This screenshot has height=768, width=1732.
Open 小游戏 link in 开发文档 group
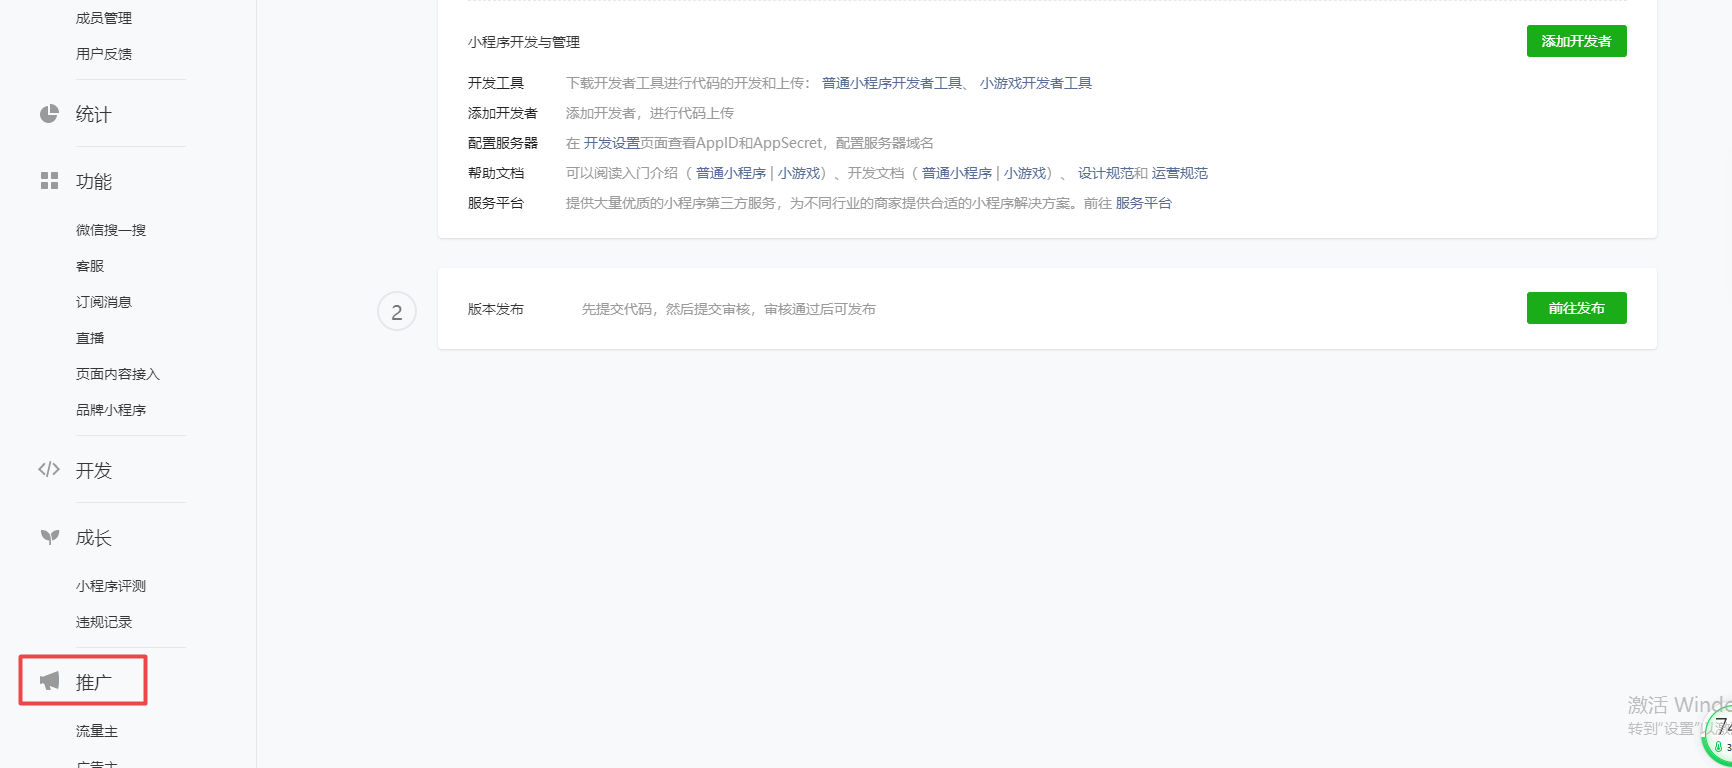1025,173
